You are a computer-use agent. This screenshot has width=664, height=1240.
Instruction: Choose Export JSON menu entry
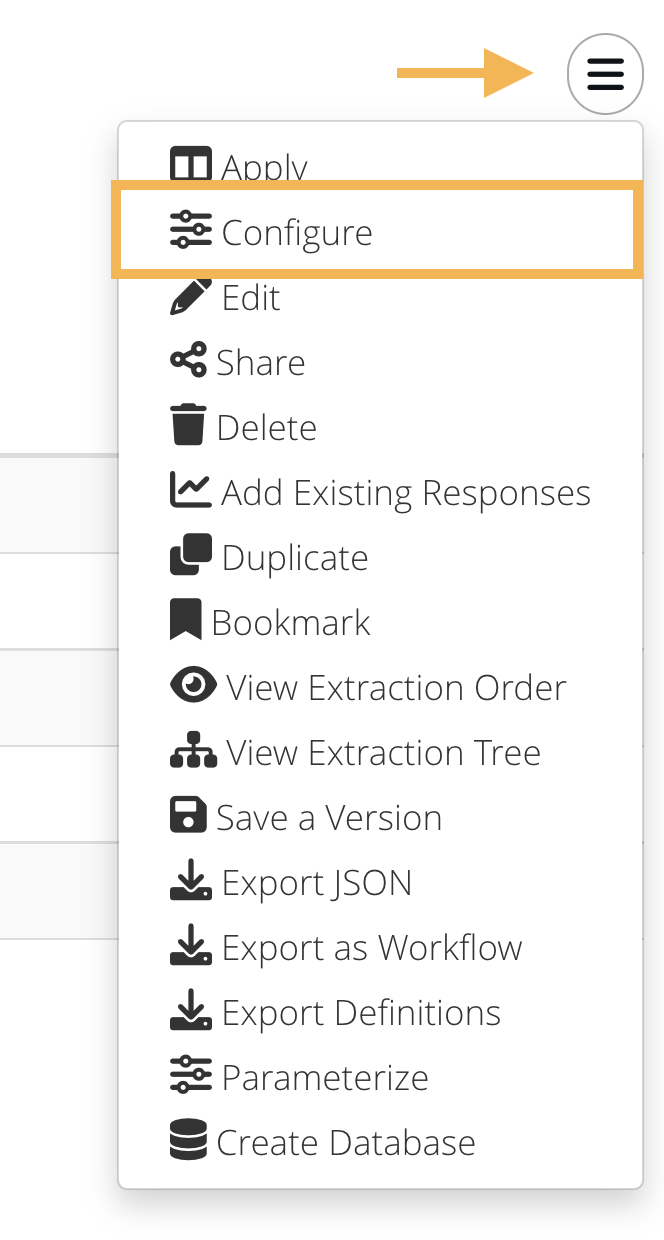tap(316, 883)
